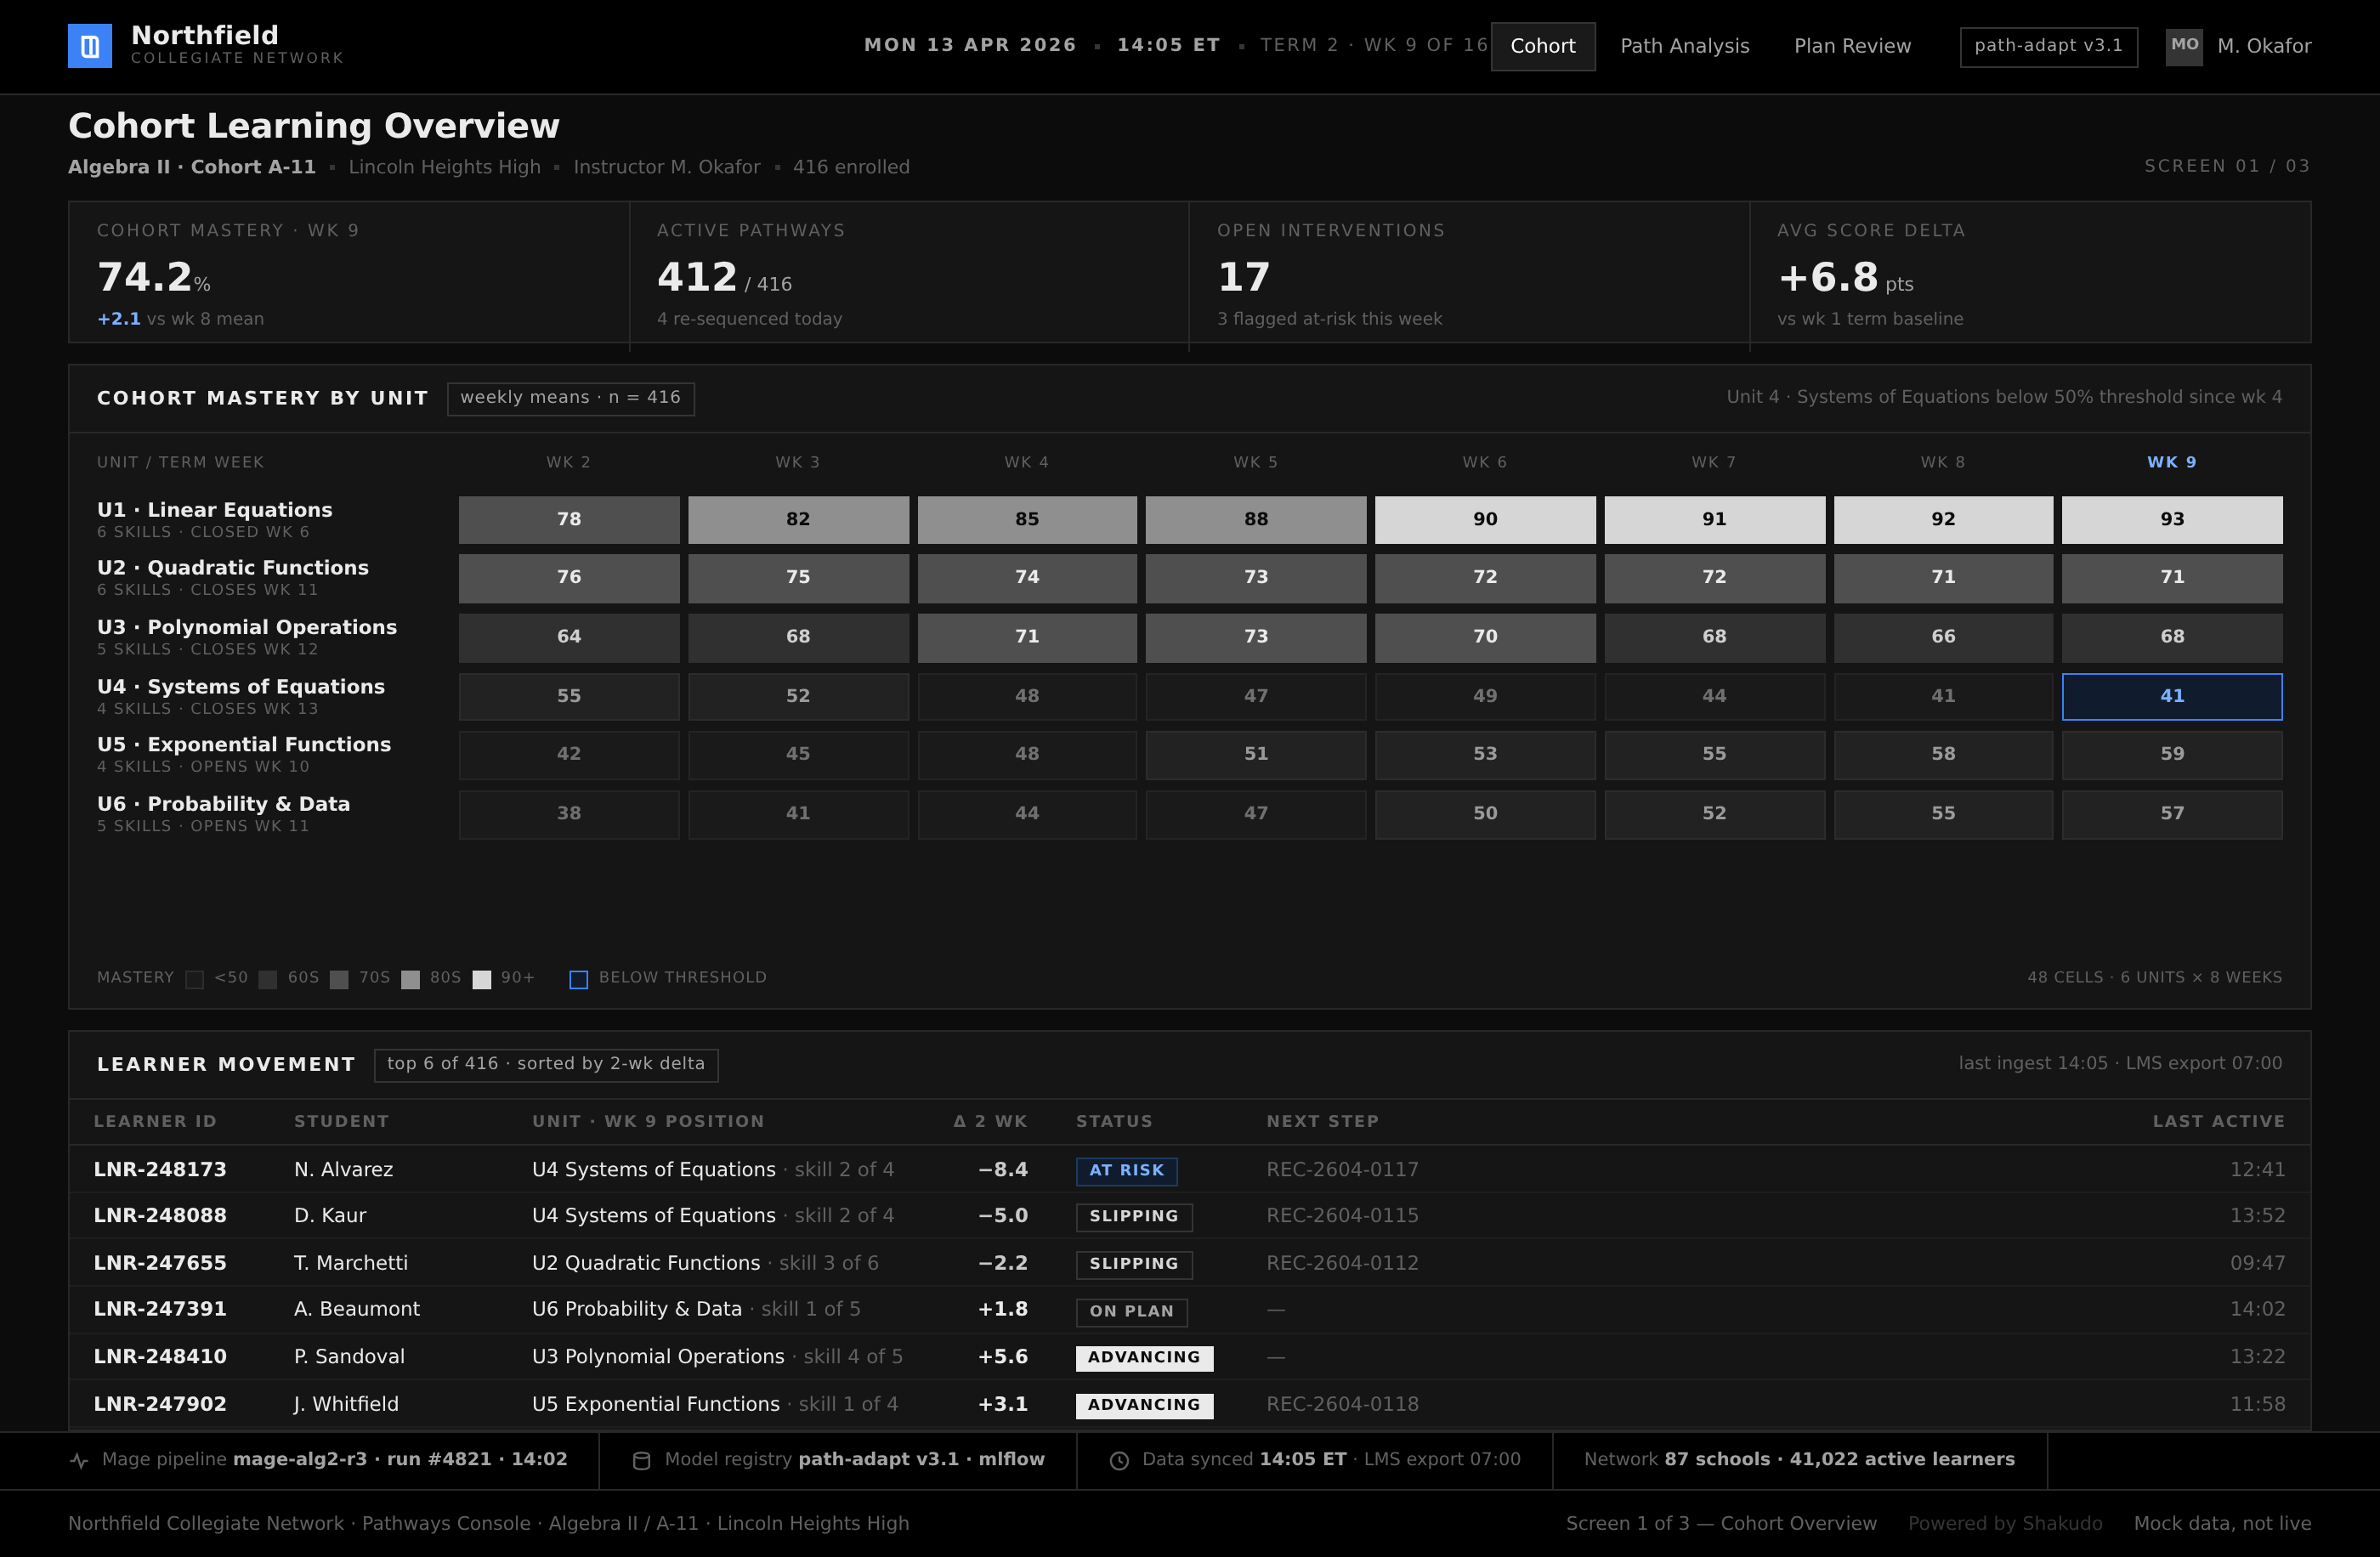This screenshot has height=1557, width=2380.
Task: Click the 90+ mastery legend swatch
Action: coord(482,979)
